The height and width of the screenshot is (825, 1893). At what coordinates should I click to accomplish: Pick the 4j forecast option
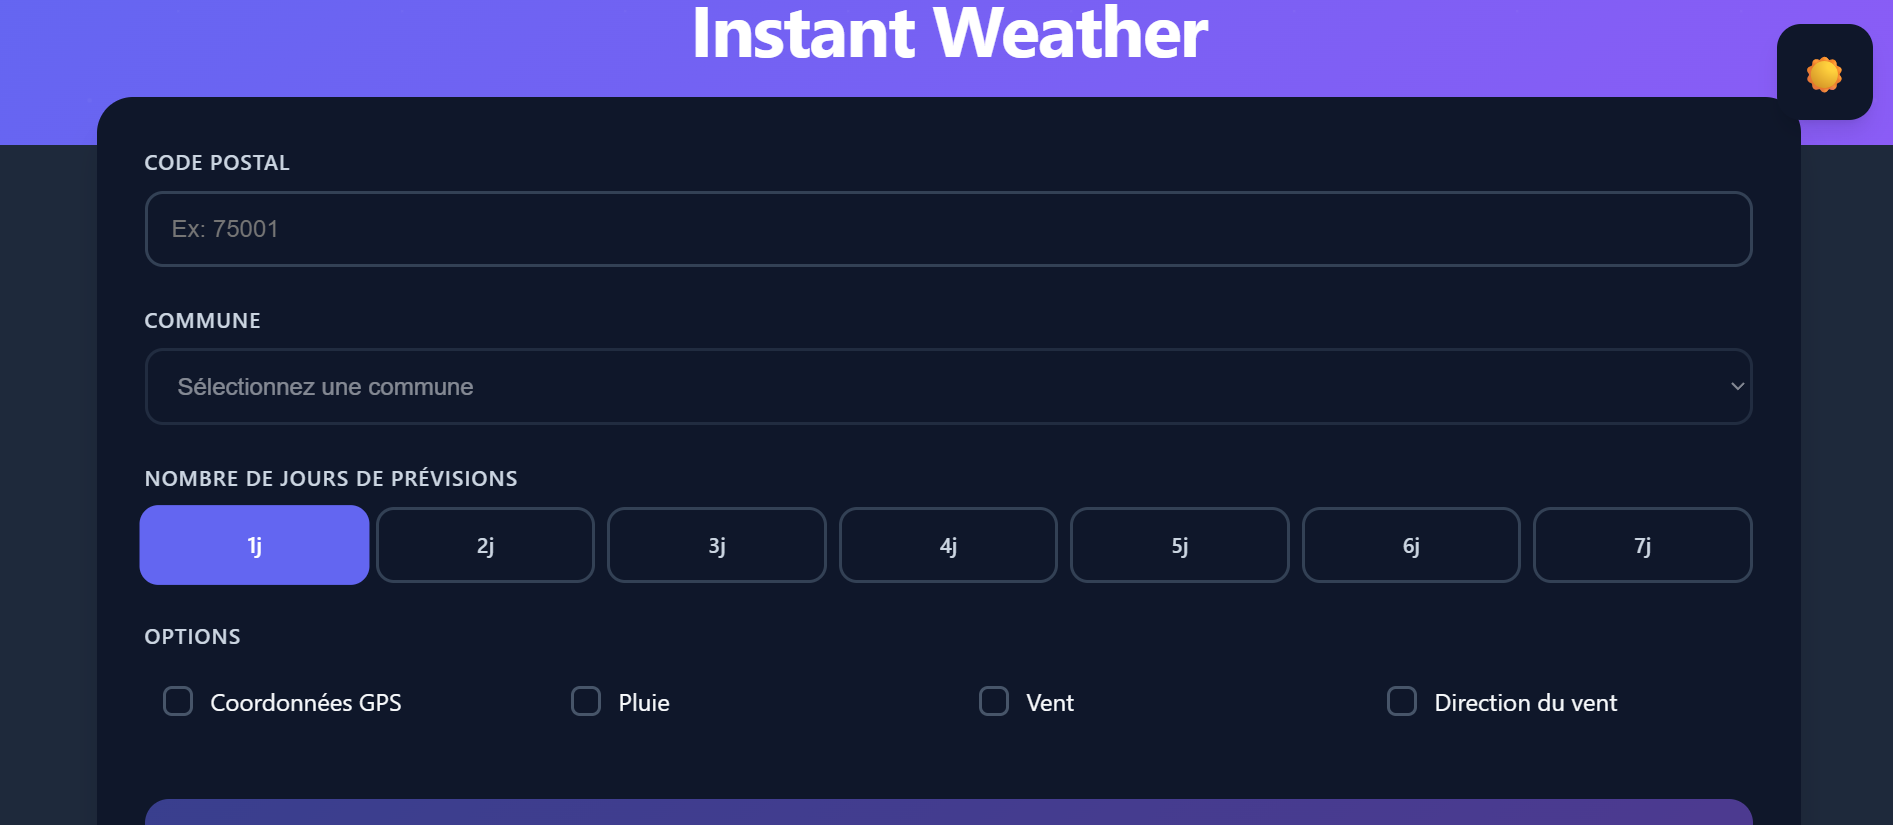[x=948, y=545]
